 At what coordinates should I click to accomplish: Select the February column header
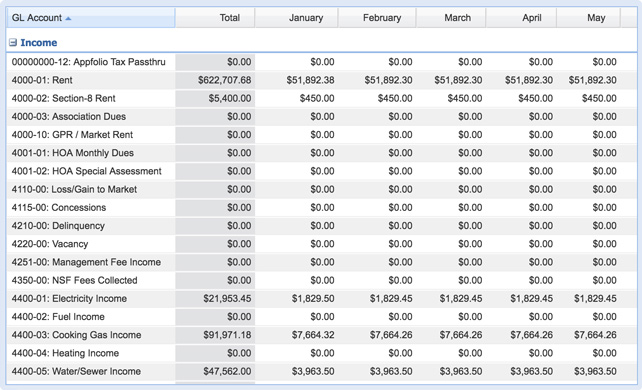tap(377, 18)
